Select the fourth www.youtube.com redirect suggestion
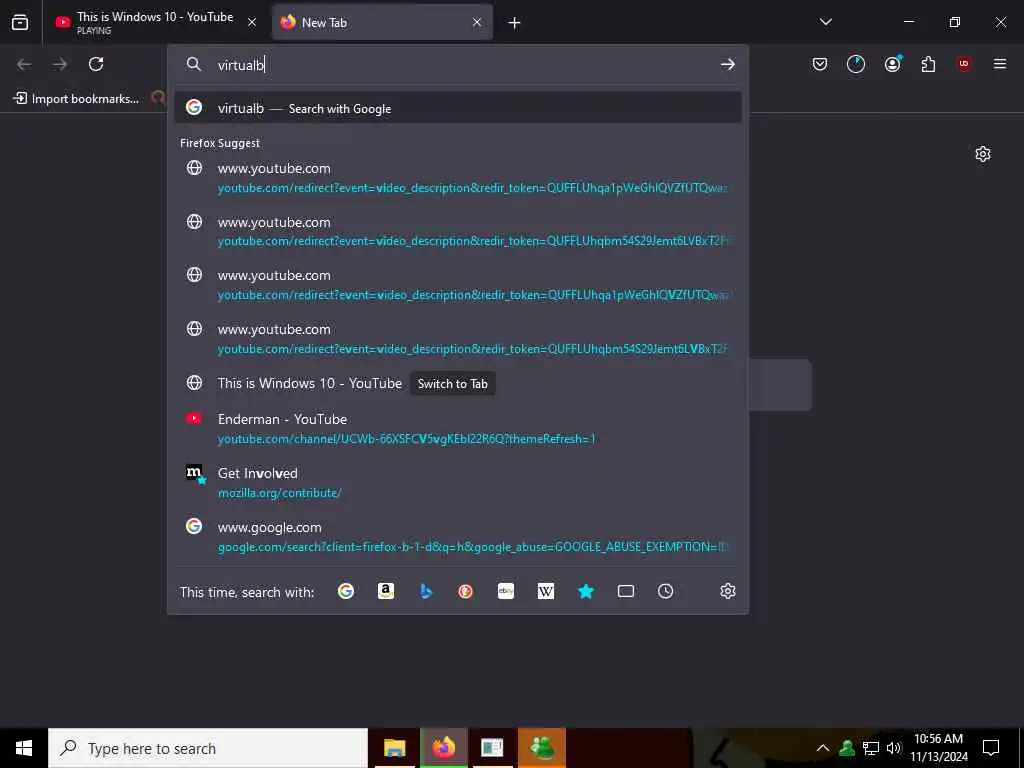 click(458, 338)
